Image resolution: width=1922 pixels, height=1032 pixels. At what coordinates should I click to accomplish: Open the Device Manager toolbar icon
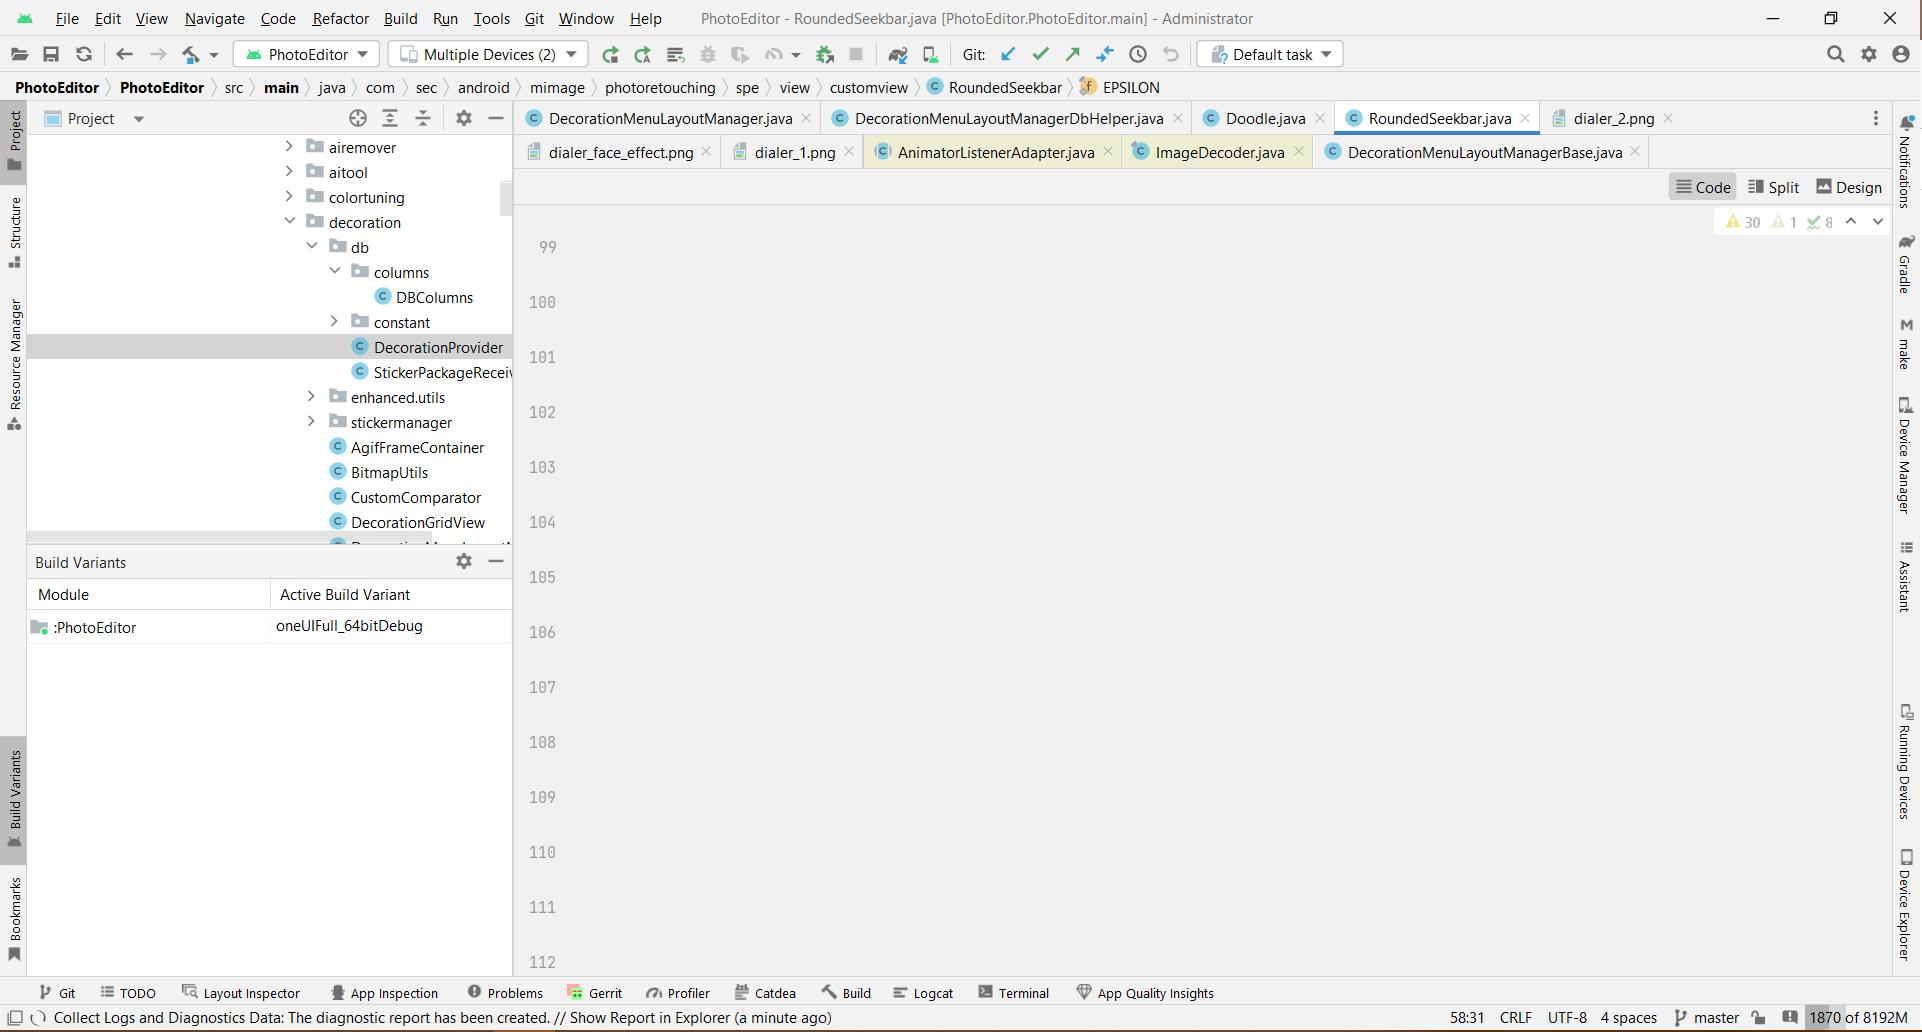coord(930,54)
